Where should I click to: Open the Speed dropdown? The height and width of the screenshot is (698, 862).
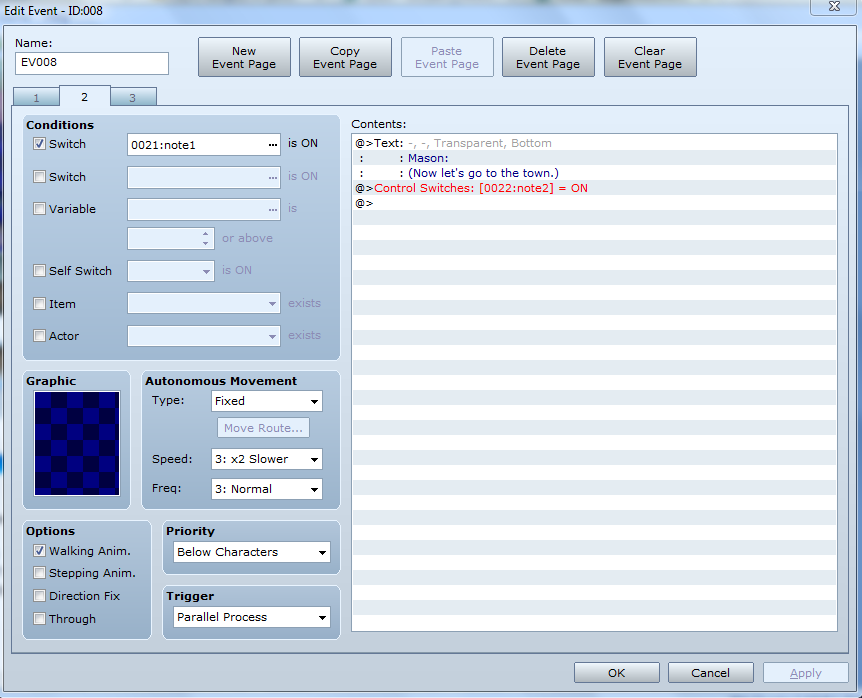click(267, 459)
